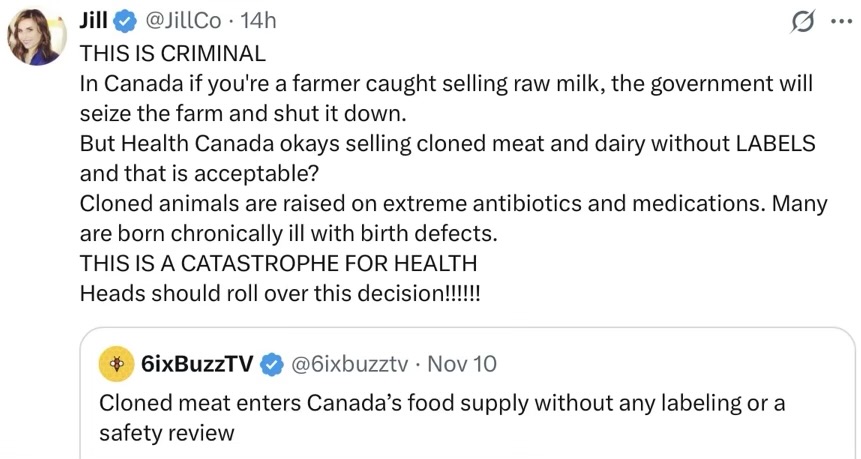Click 6ixBuzzTV's verified badge
Screen dimensions: 861x459
click(271, 364)
